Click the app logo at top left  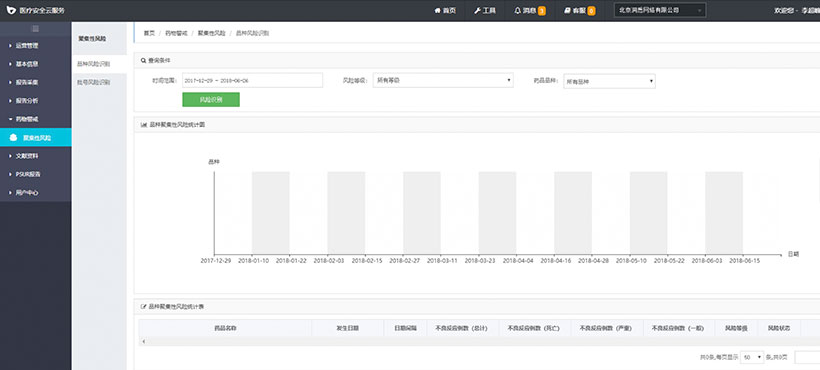click(x=11, y=10)
